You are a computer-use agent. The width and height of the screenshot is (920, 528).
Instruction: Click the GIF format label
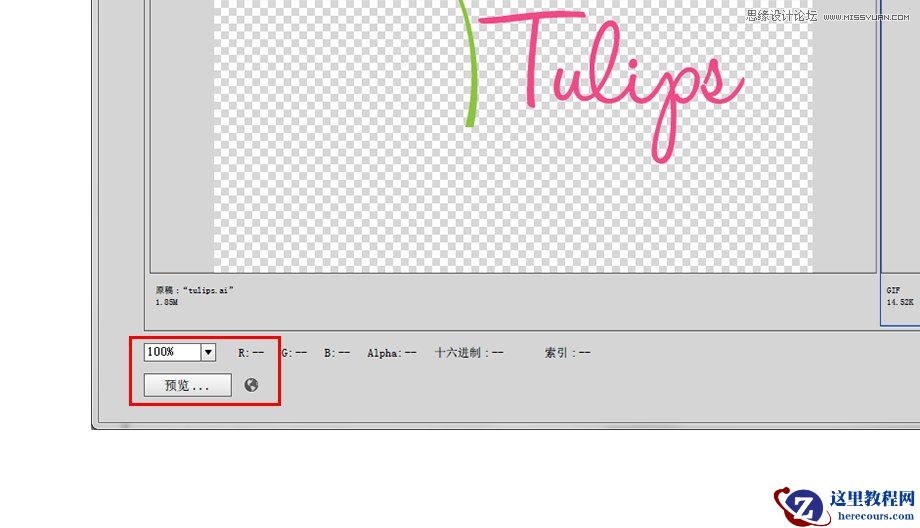893,290
